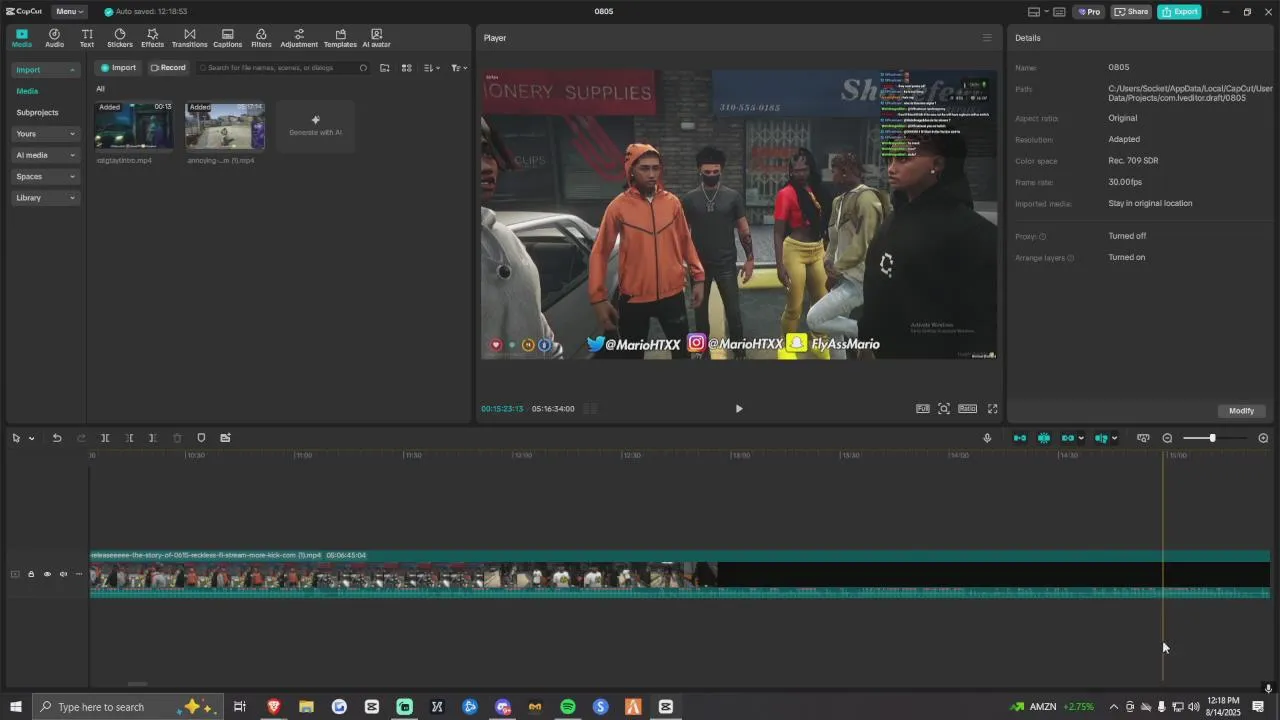Click the Full quality preview button
The height and width of the screenshot is (720, 1280).
coord(922,409)
